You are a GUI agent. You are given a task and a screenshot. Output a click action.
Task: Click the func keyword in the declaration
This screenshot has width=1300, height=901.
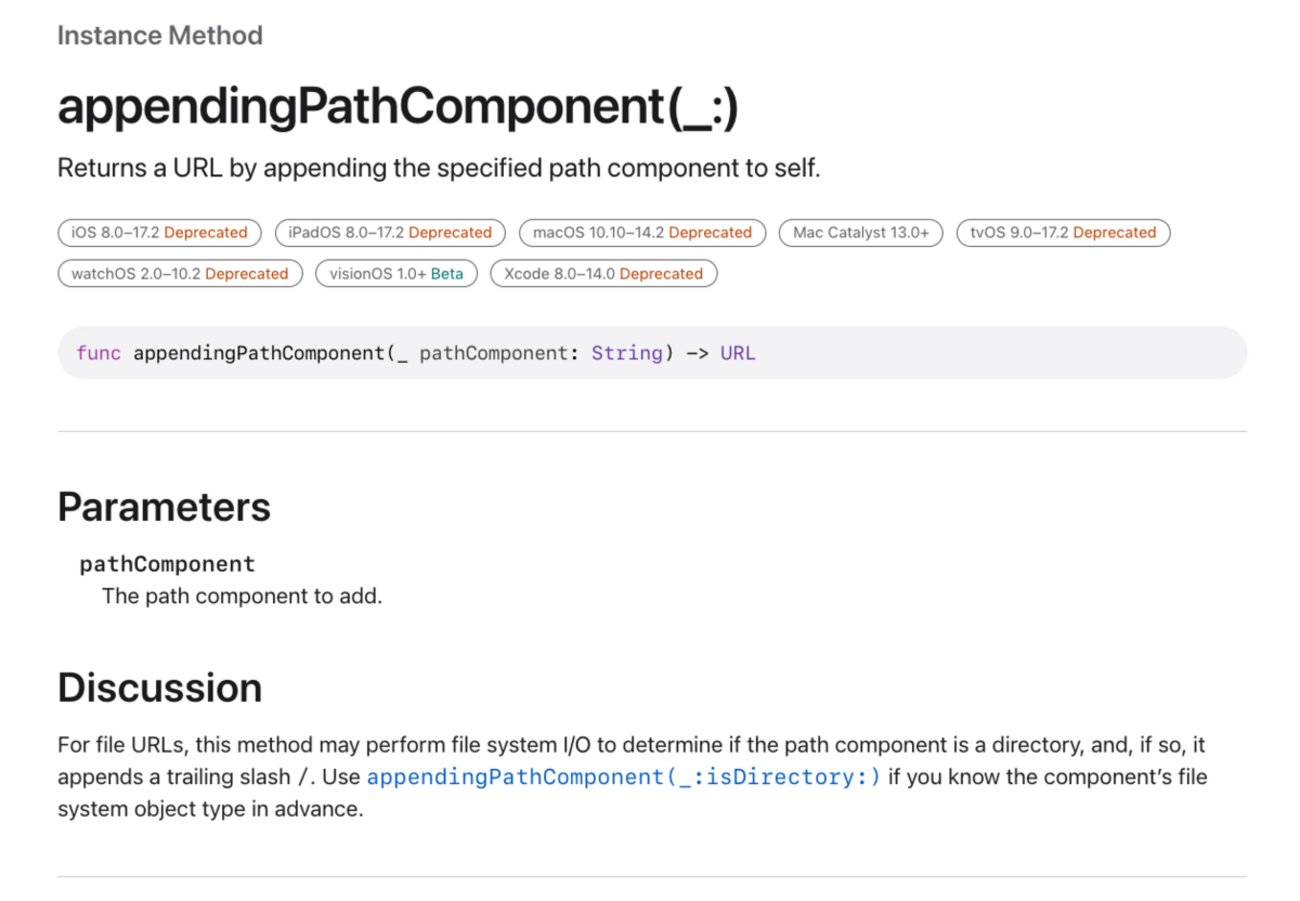(x=98, y=353)
